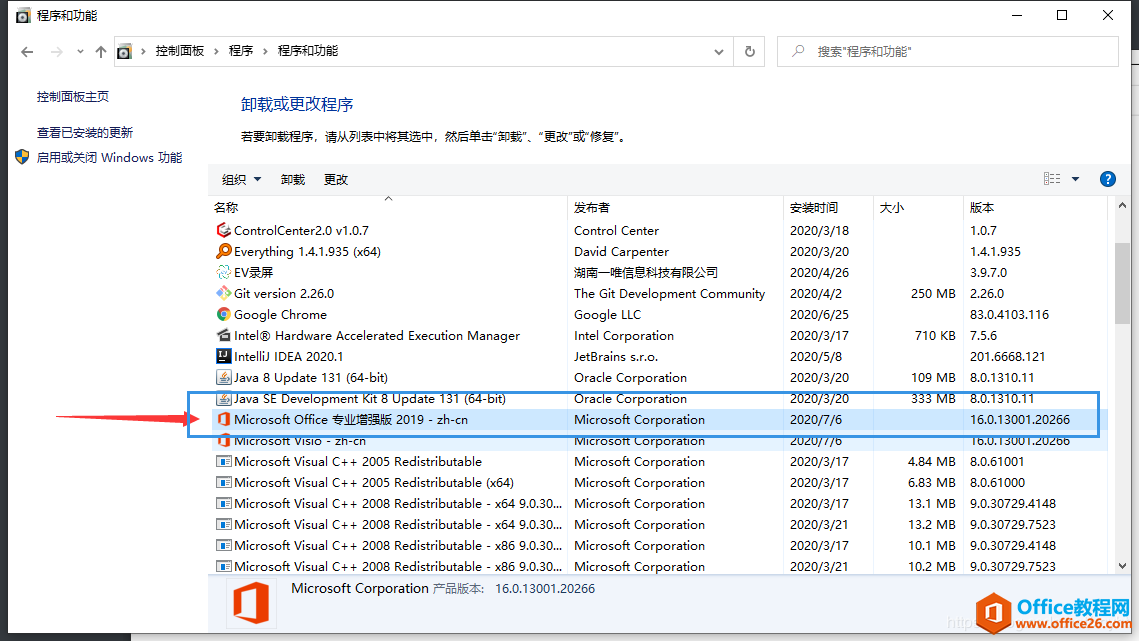Open help with the blue question mark
The width and height of the screenshot is (1139, 641).
(1108, 180)
